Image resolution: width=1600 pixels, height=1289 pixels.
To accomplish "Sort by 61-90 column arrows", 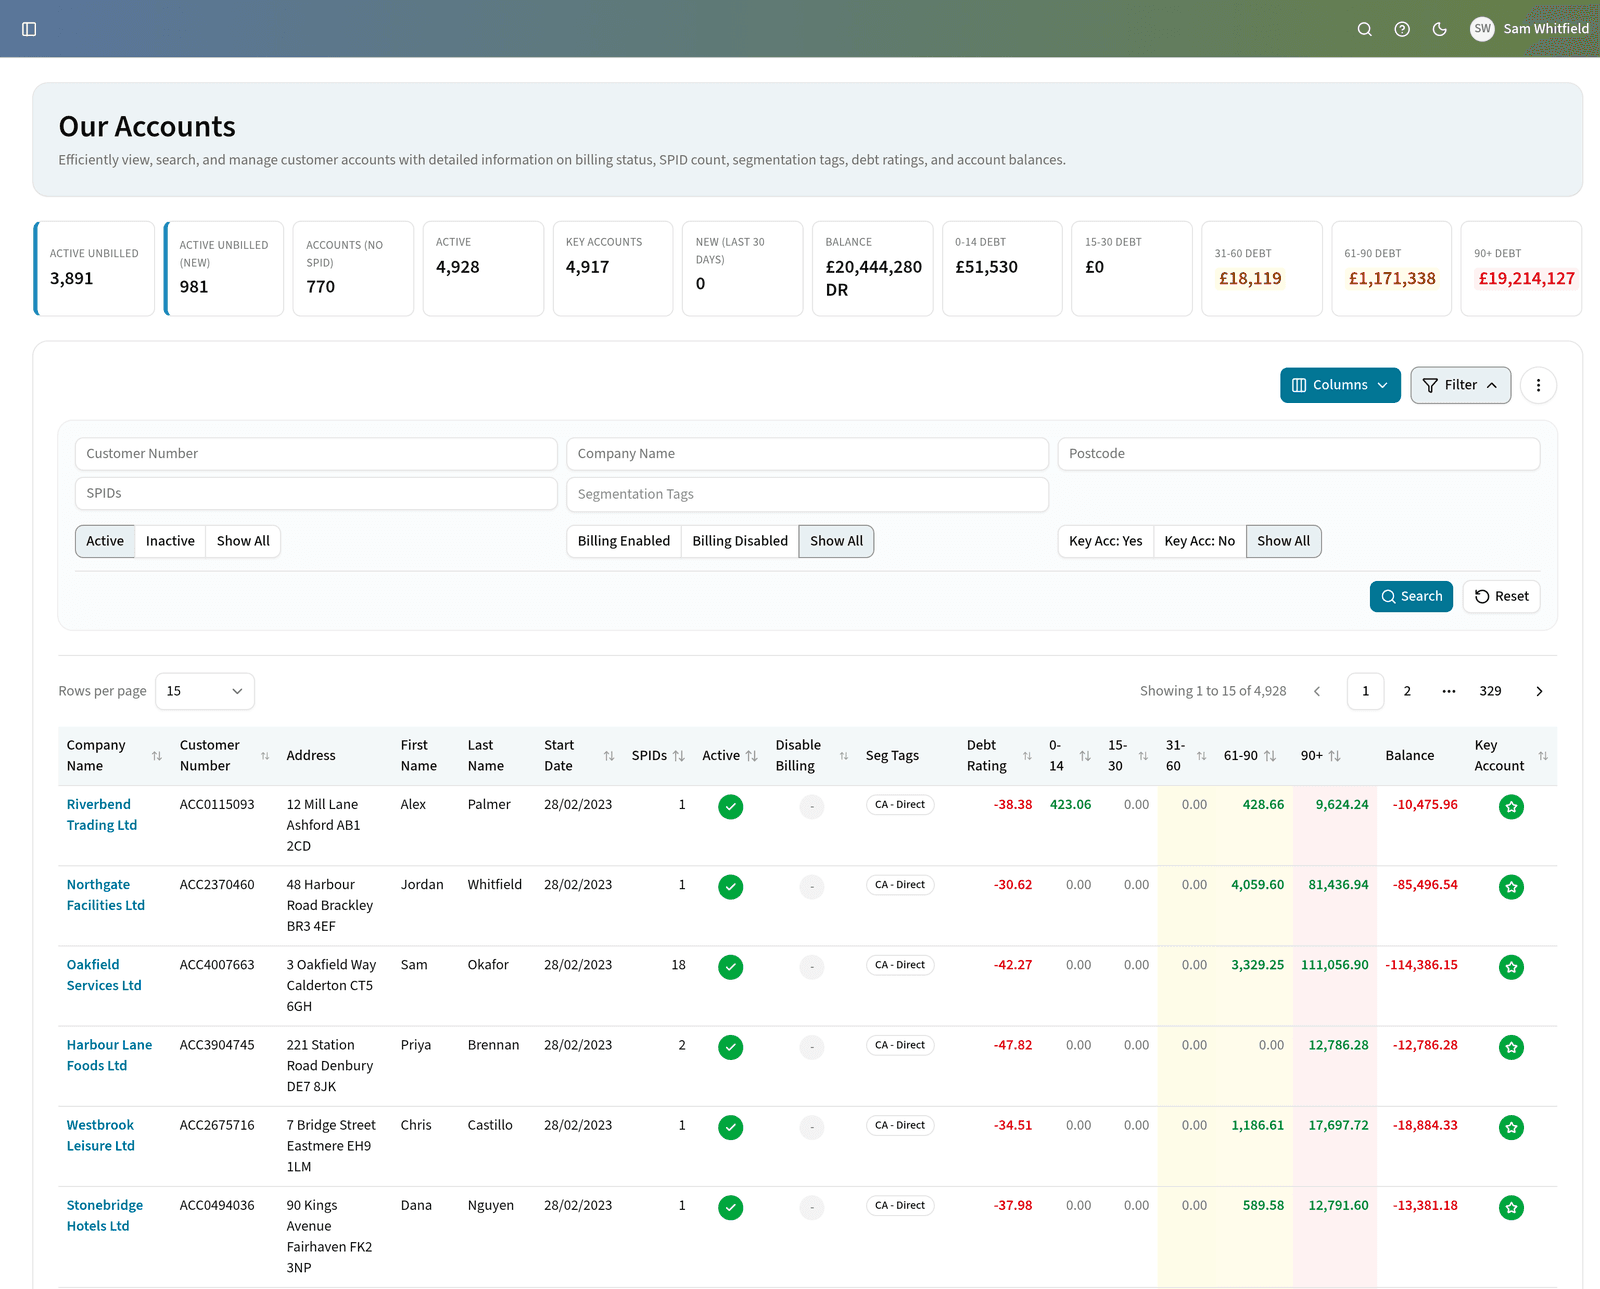I will (1270, 756).
